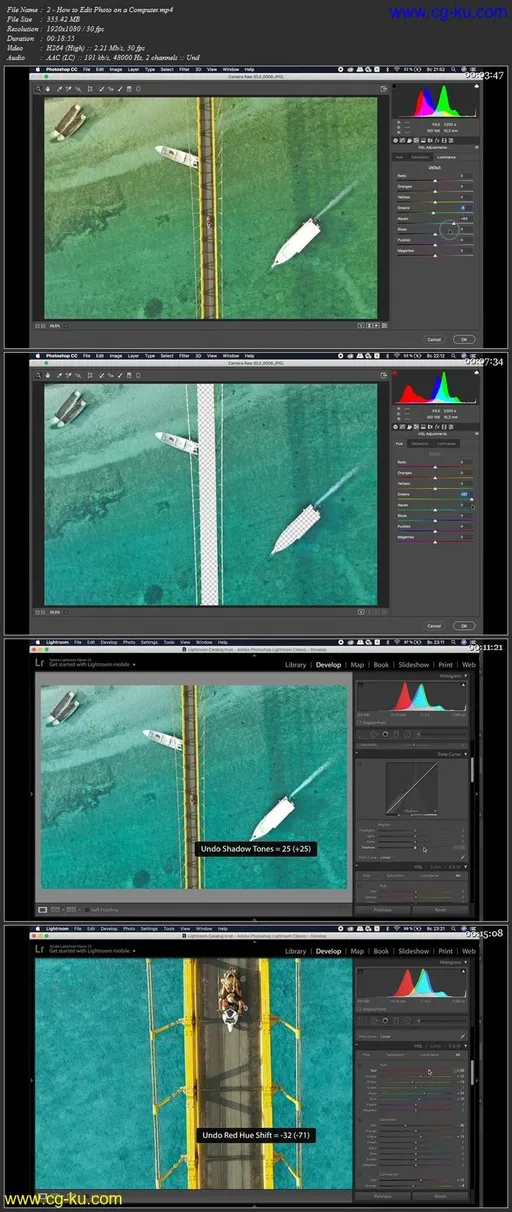Click Previous button in the 11:21 Lightroom frame
512x1212 pixels.
tap(382, 910)
